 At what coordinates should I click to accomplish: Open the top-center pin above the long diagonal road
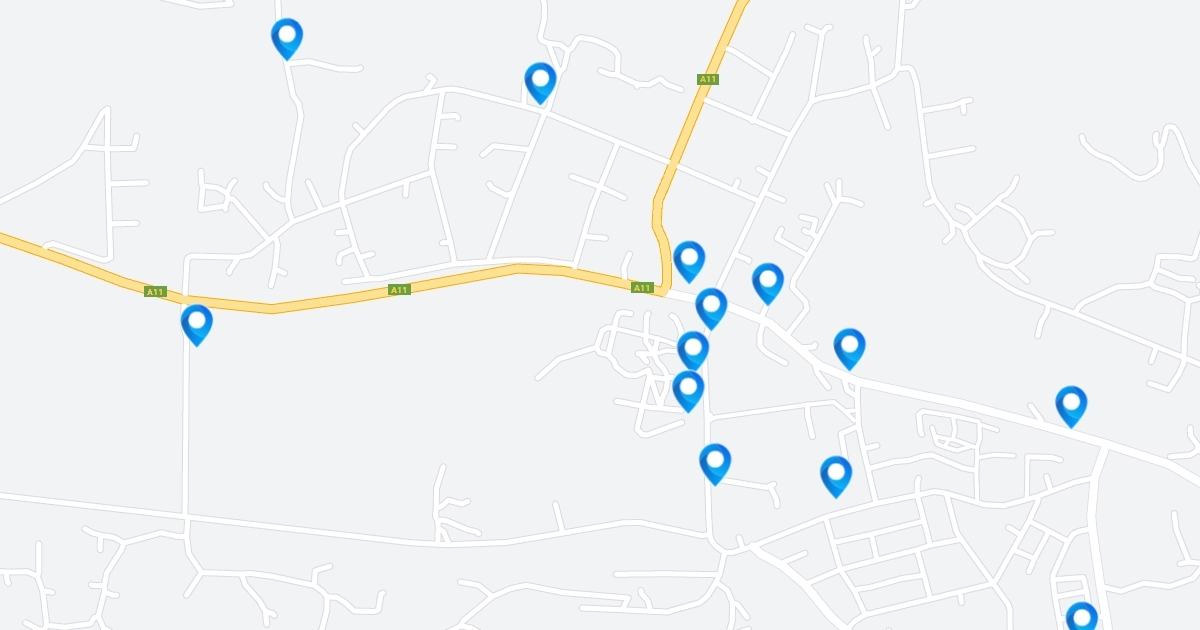pos(540,83)
